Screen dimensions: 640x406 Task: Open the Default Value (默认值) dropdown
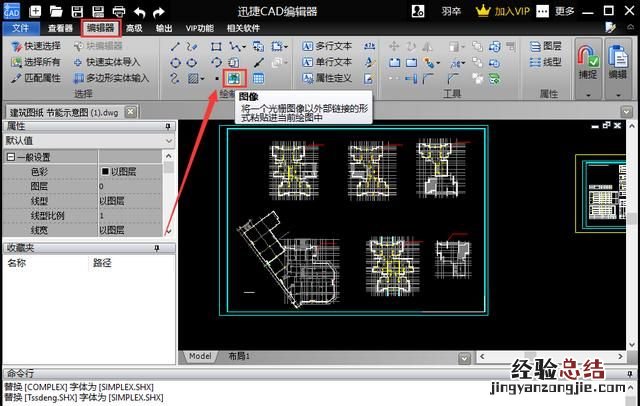click(168, 142)
